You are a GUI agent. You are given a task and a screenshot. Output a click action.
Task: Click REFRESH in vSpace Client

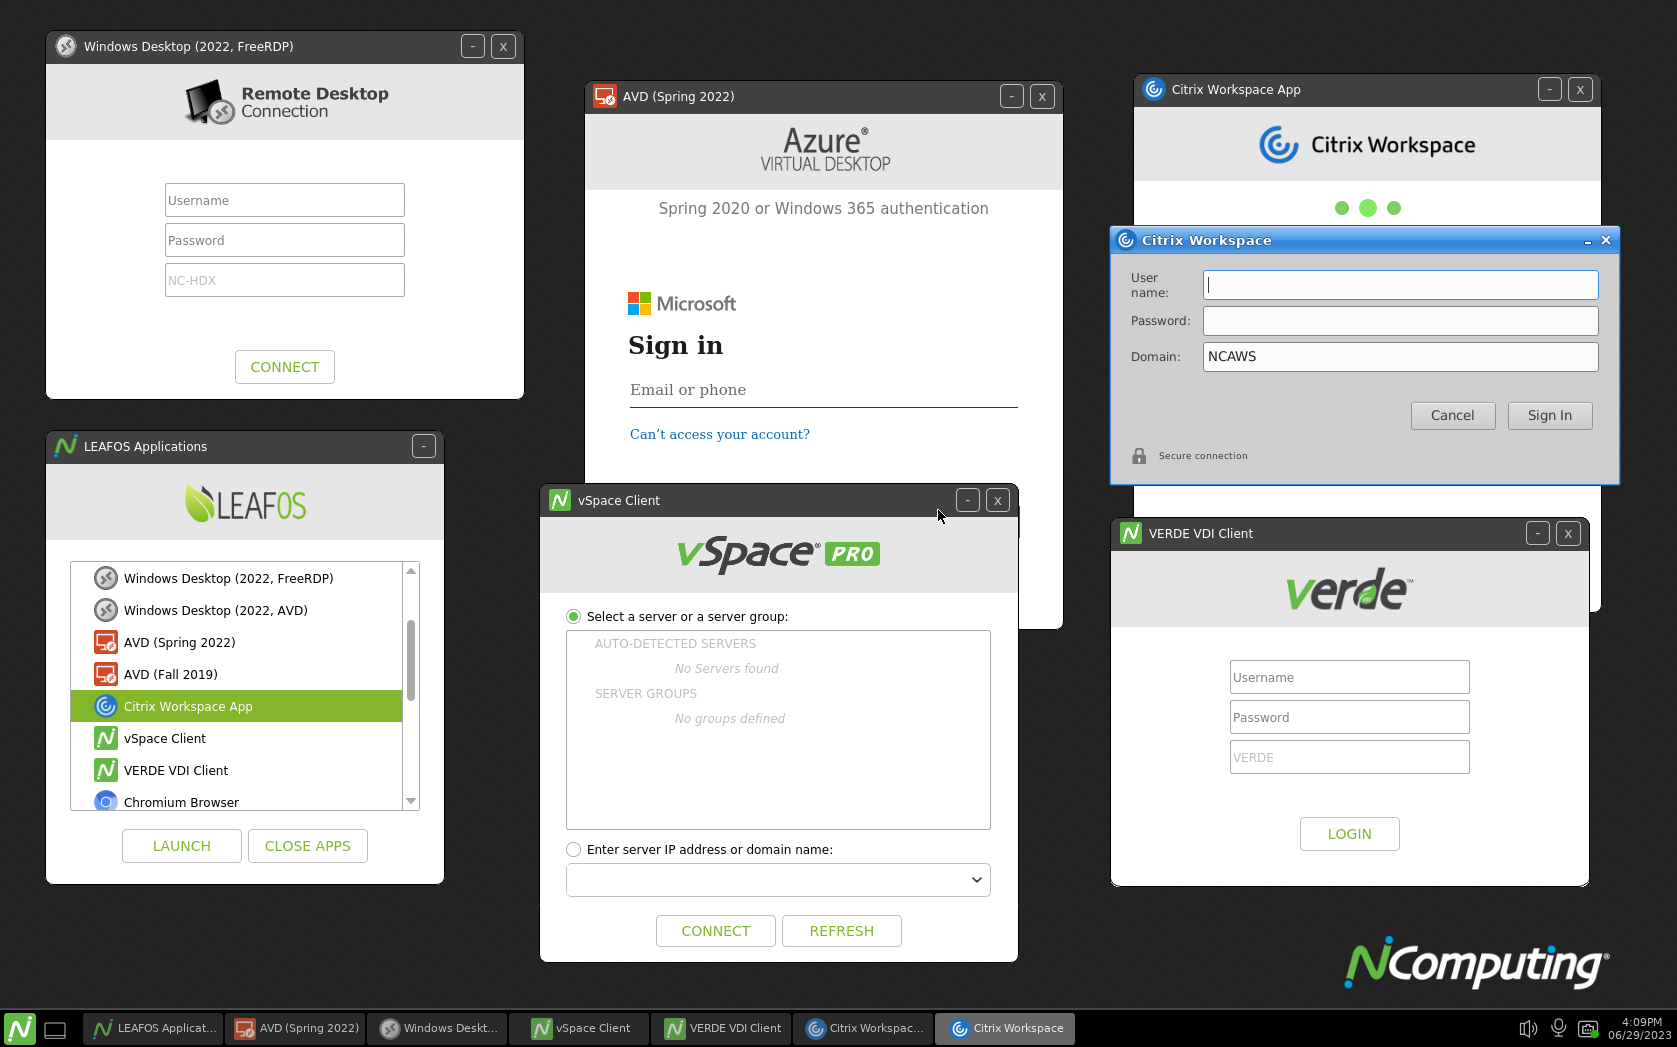tap(842, 931)
